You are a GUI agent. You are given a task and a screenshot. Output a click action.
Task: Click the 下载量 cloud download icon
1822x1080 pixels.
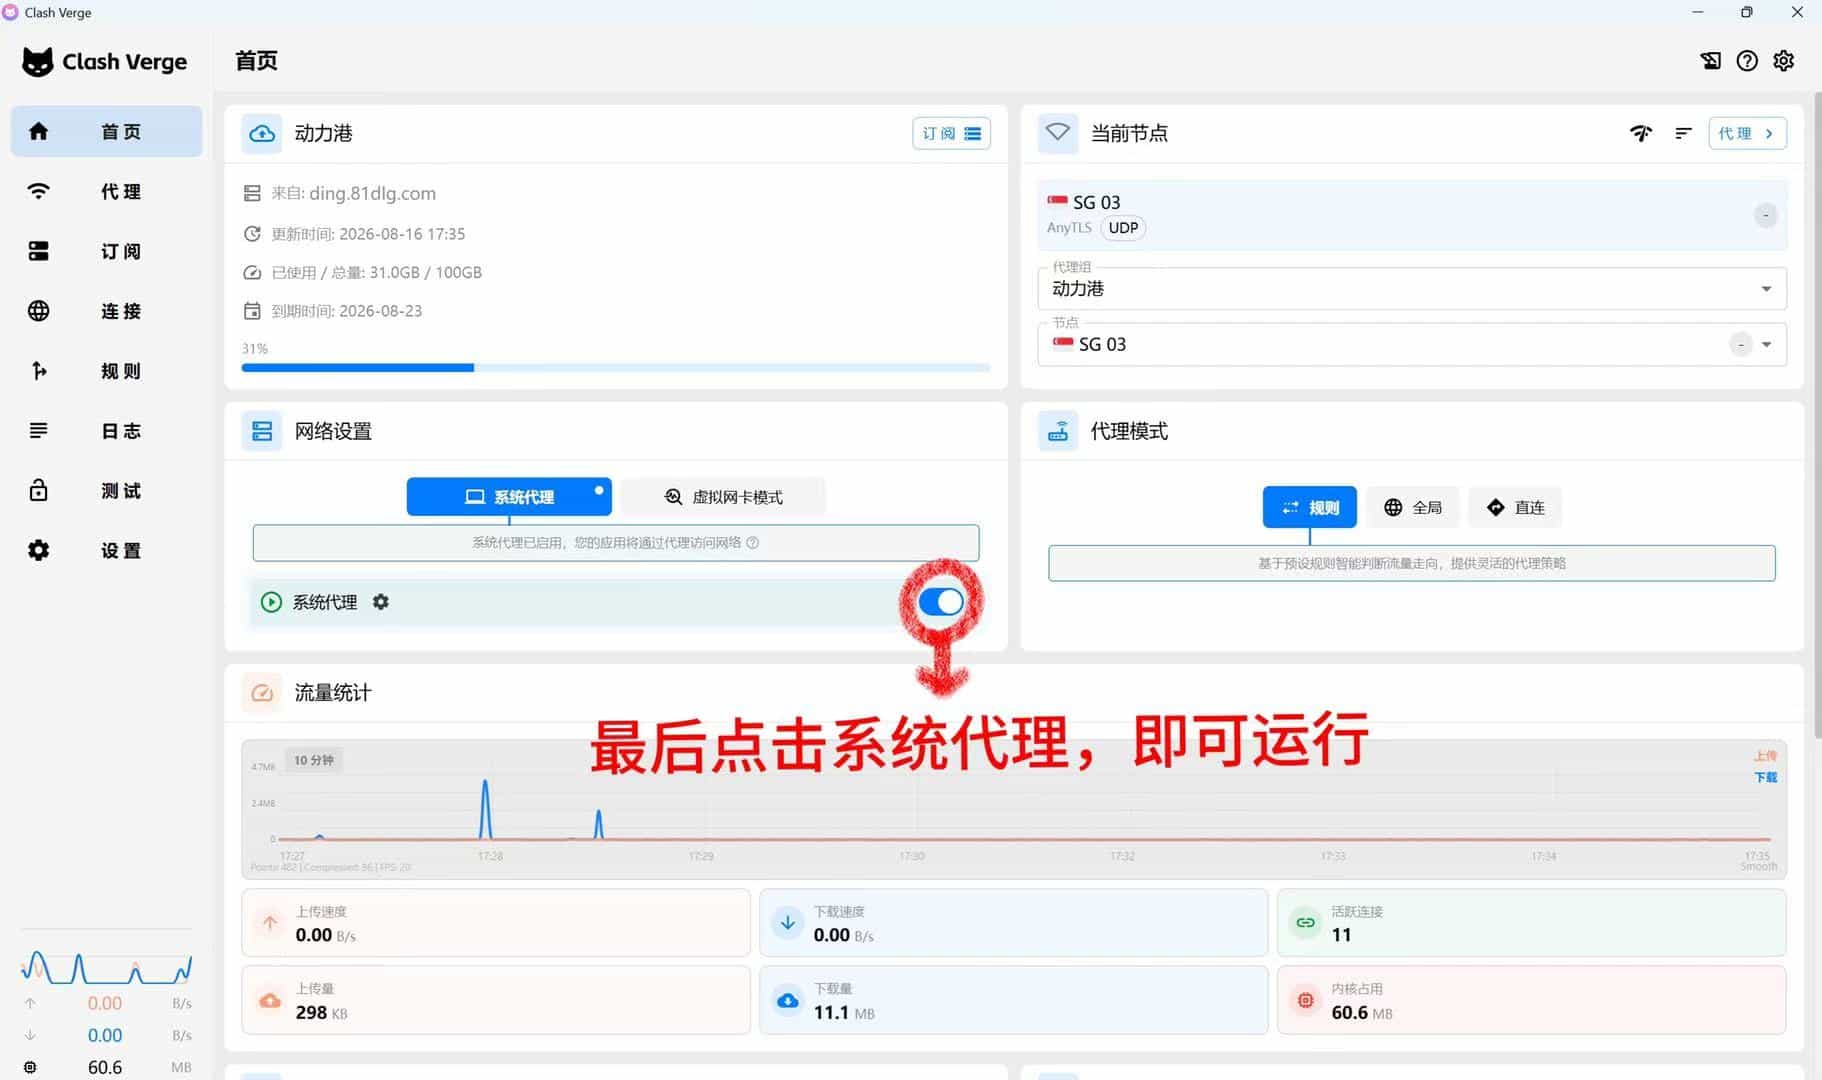click(788, 1000)
